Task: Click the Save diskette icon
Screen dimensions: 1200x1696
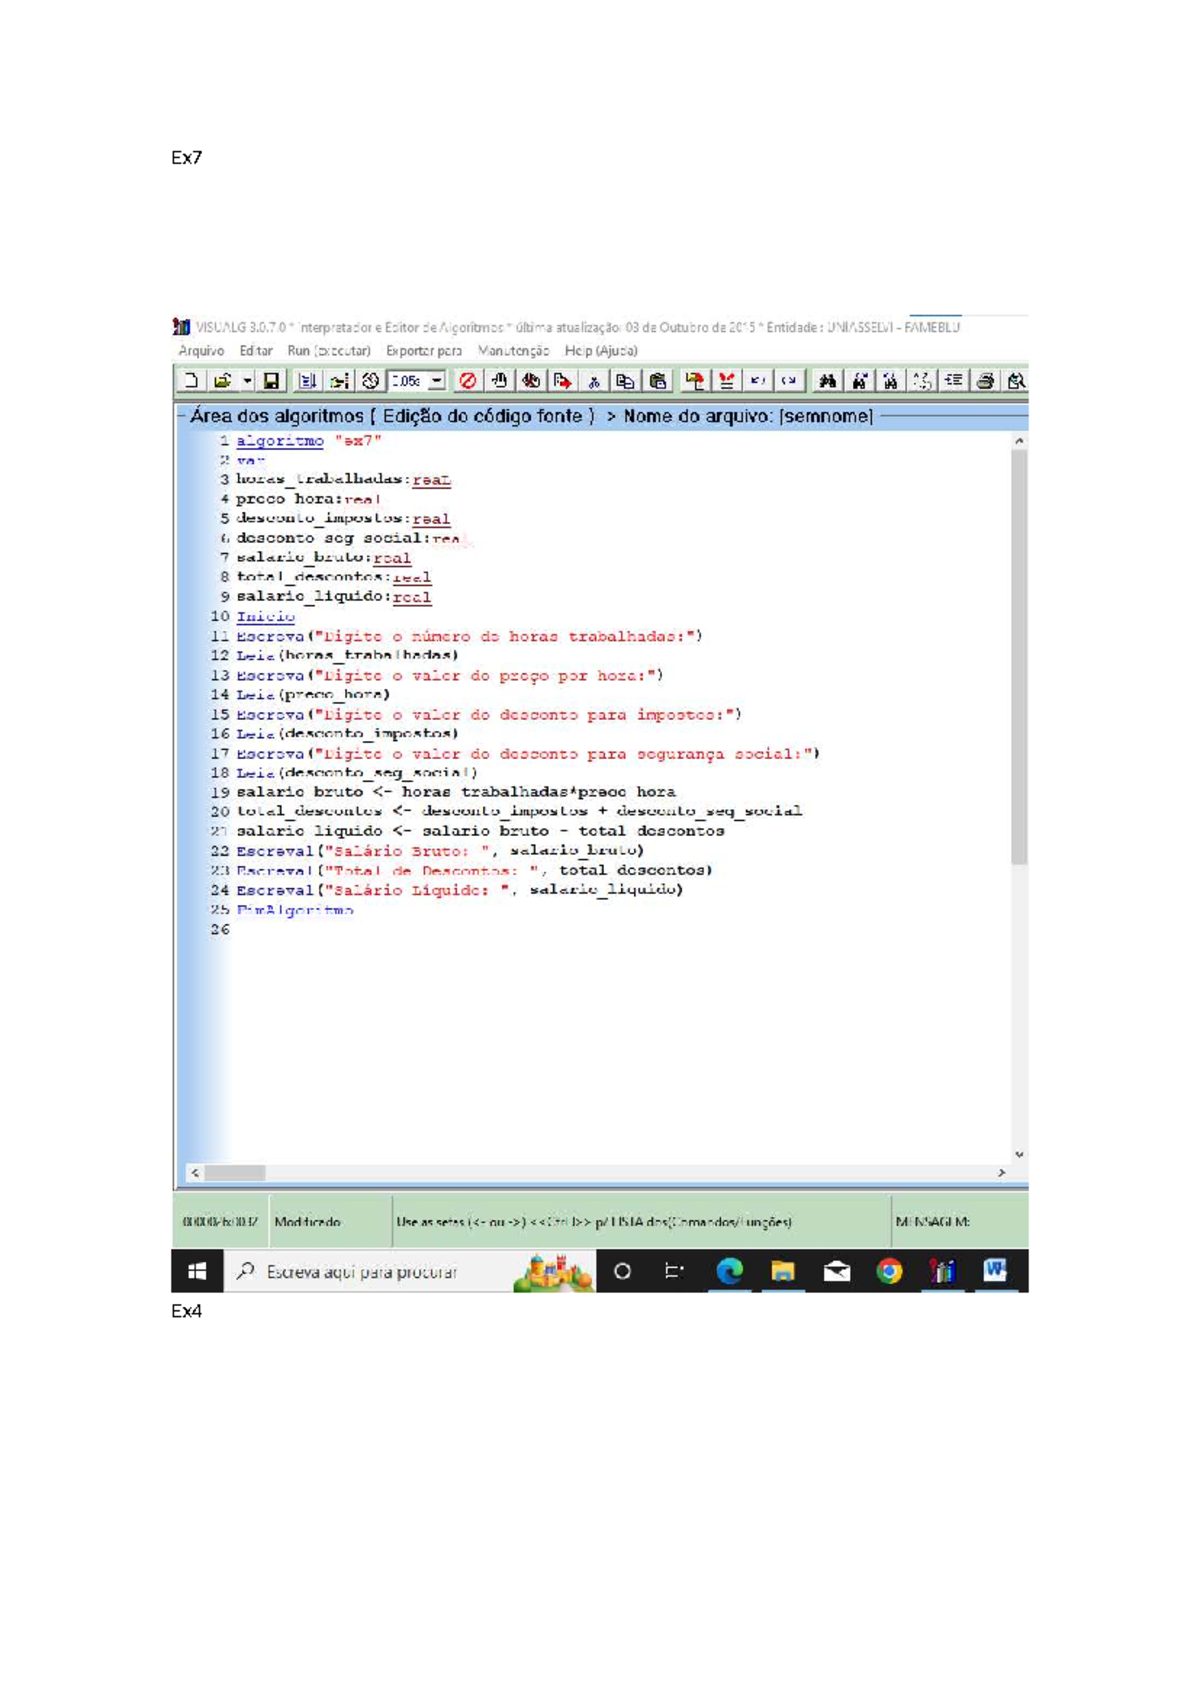Action: point(271,381)
